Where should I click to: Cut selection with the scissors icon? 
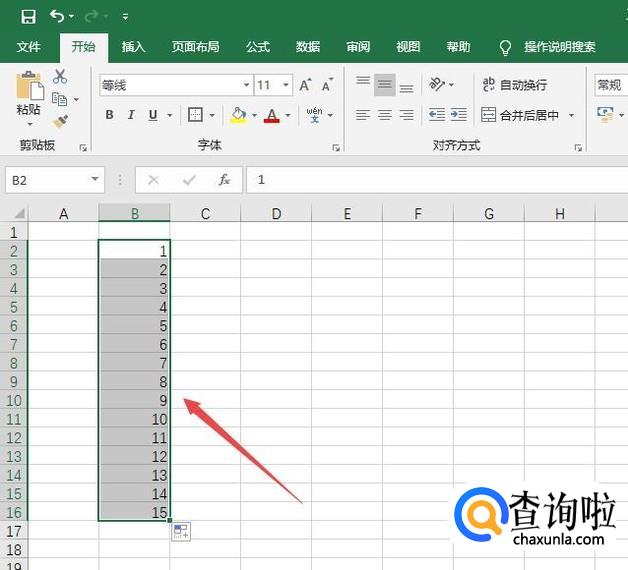tap(60, 76)
